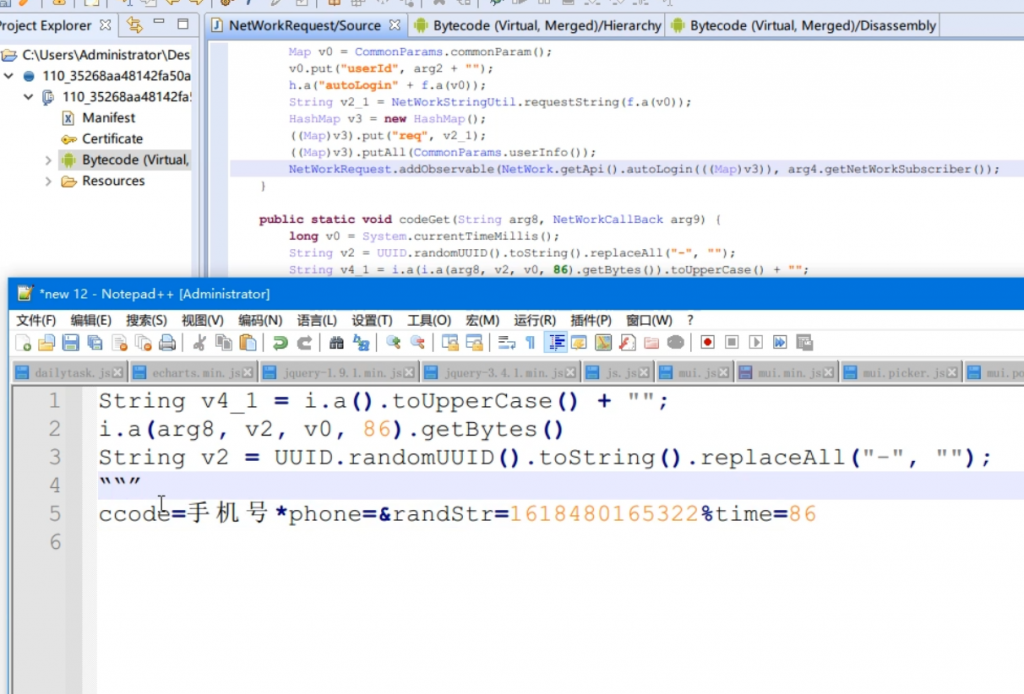Collapse the 110_35268aa48142fa50a project node
Image resolution: width=1024 pixels, height=694 pixels.
click(x=9, y=76)
